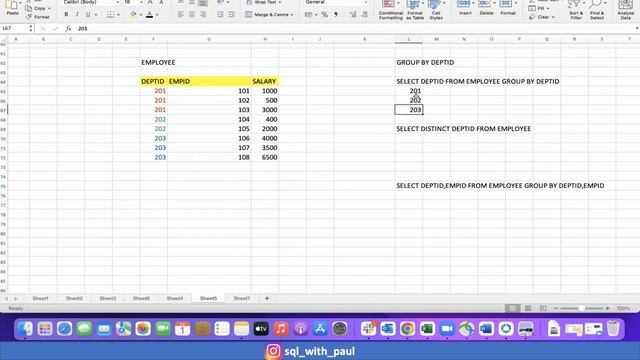Apply the Font Color swatch
640x360 pixels.
click(149, 15)
